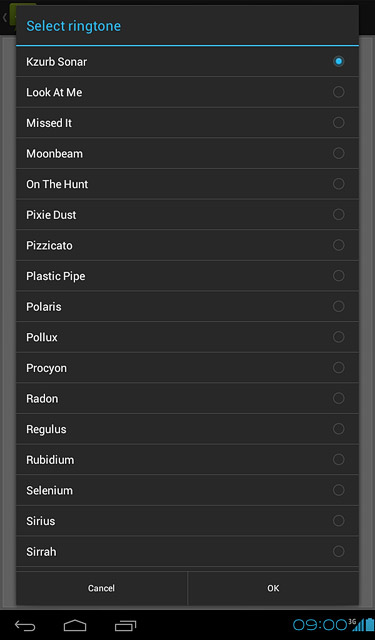375x640 pixels.
Task: Tap the 3G signal strength icon
Action: (x=356, y=624)
